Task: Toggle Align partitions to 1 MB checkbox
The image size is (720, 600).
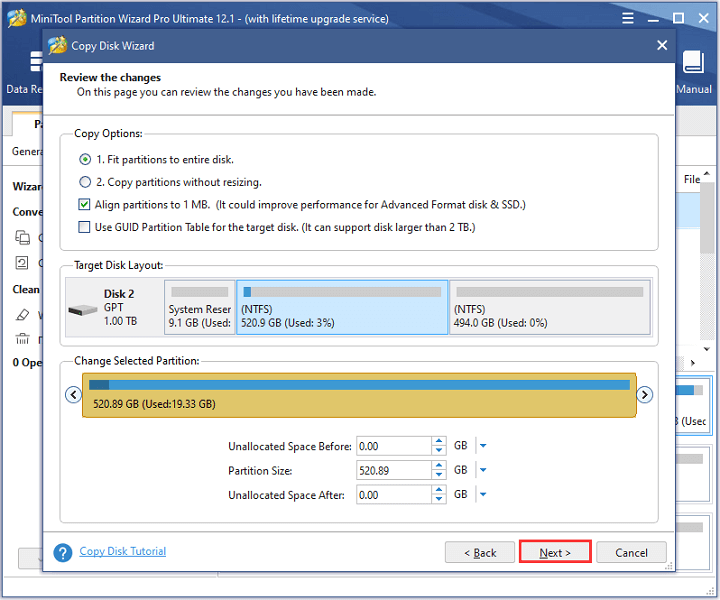Action: (x=84, y=204)
